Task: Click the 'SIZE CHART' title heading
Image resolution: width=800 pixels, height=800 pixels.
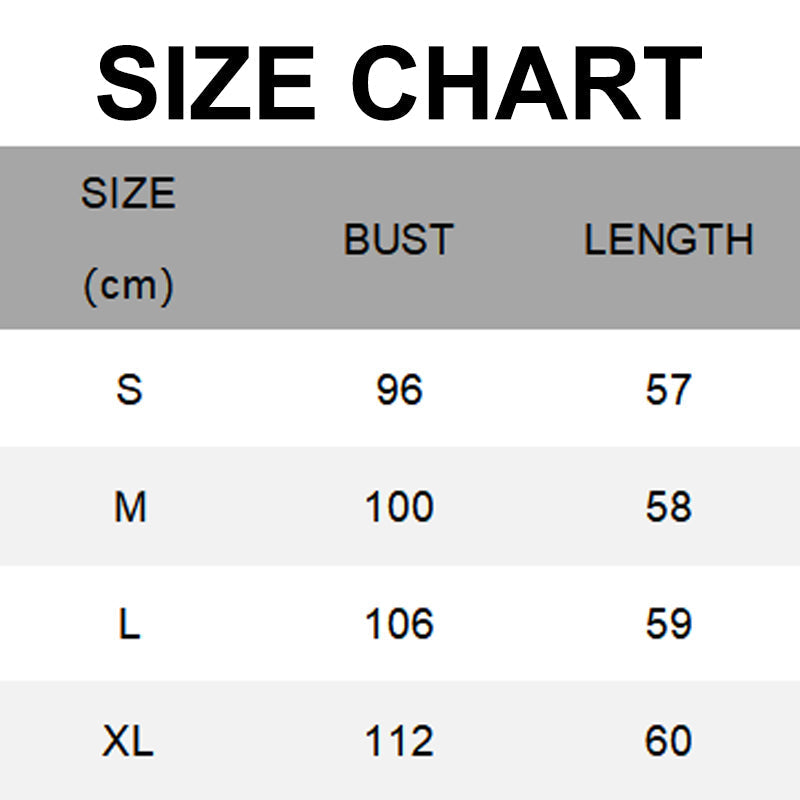Action: 399,82
